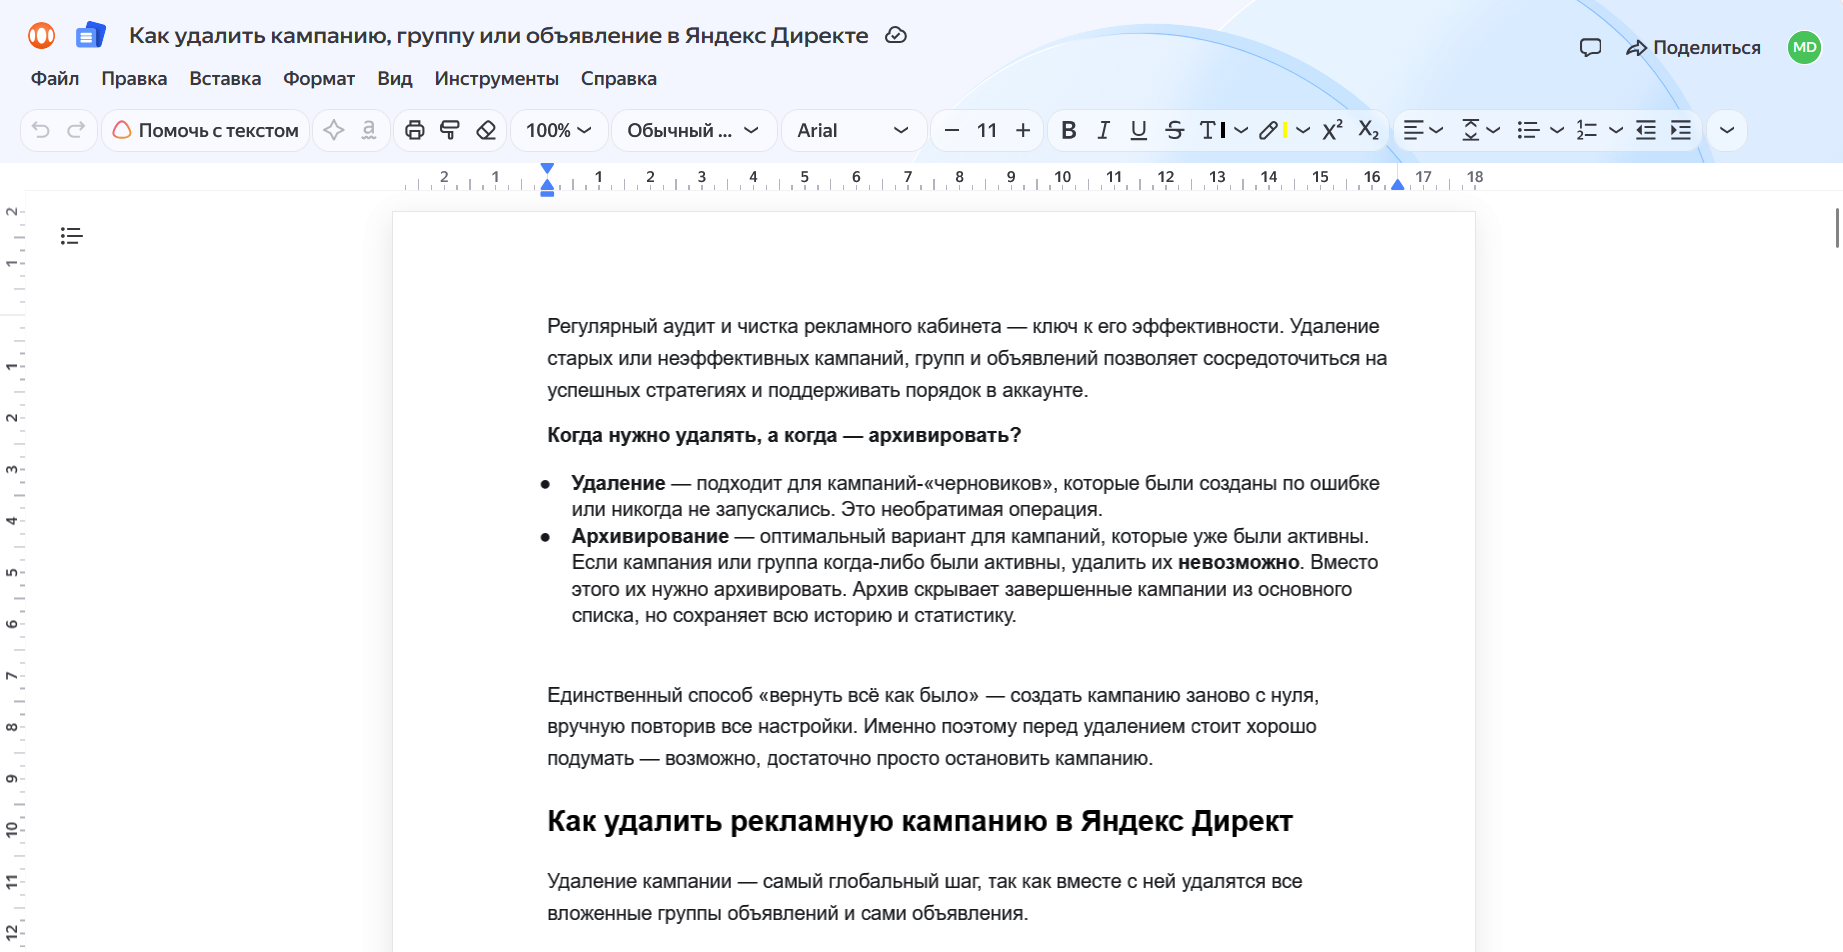Viewport: 1843px width, 952px height.
Task: Toggle Italic formatting
Action: pyautogui.click(x=1104, y=130)
